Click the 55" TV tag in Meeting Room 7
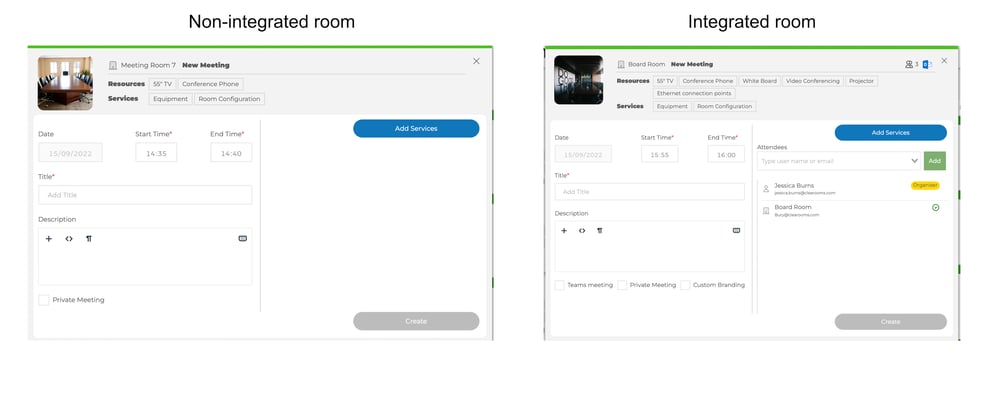 pyautogui.click(x=162, y=84)
